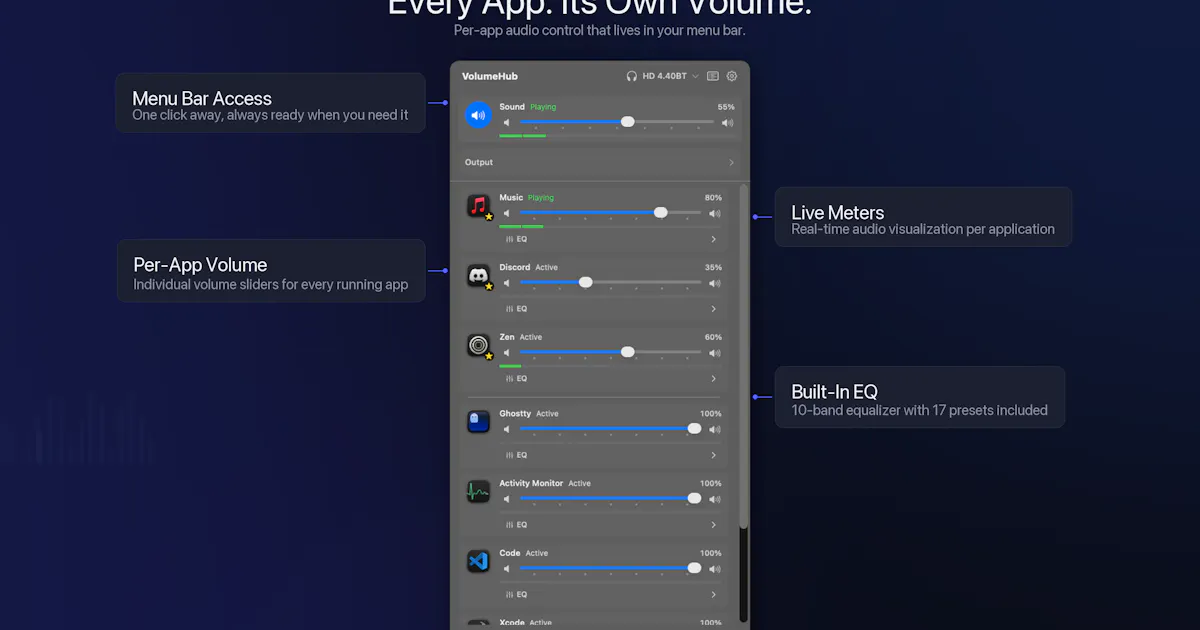Click the Discord volume slider handle

click(x=586, y=282)
